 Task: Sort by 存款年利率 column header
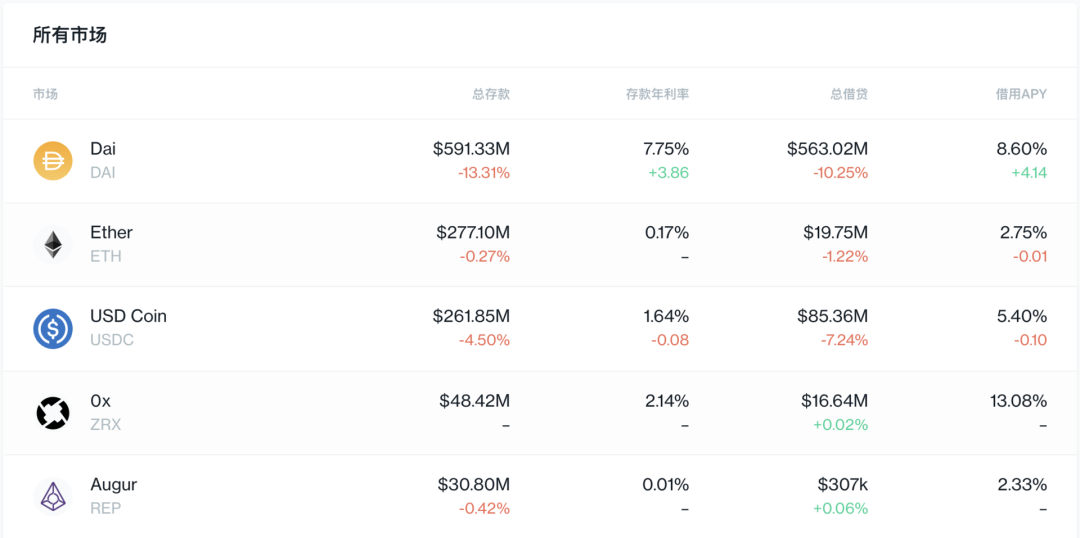pyautogui.click(x=657, y=94)
